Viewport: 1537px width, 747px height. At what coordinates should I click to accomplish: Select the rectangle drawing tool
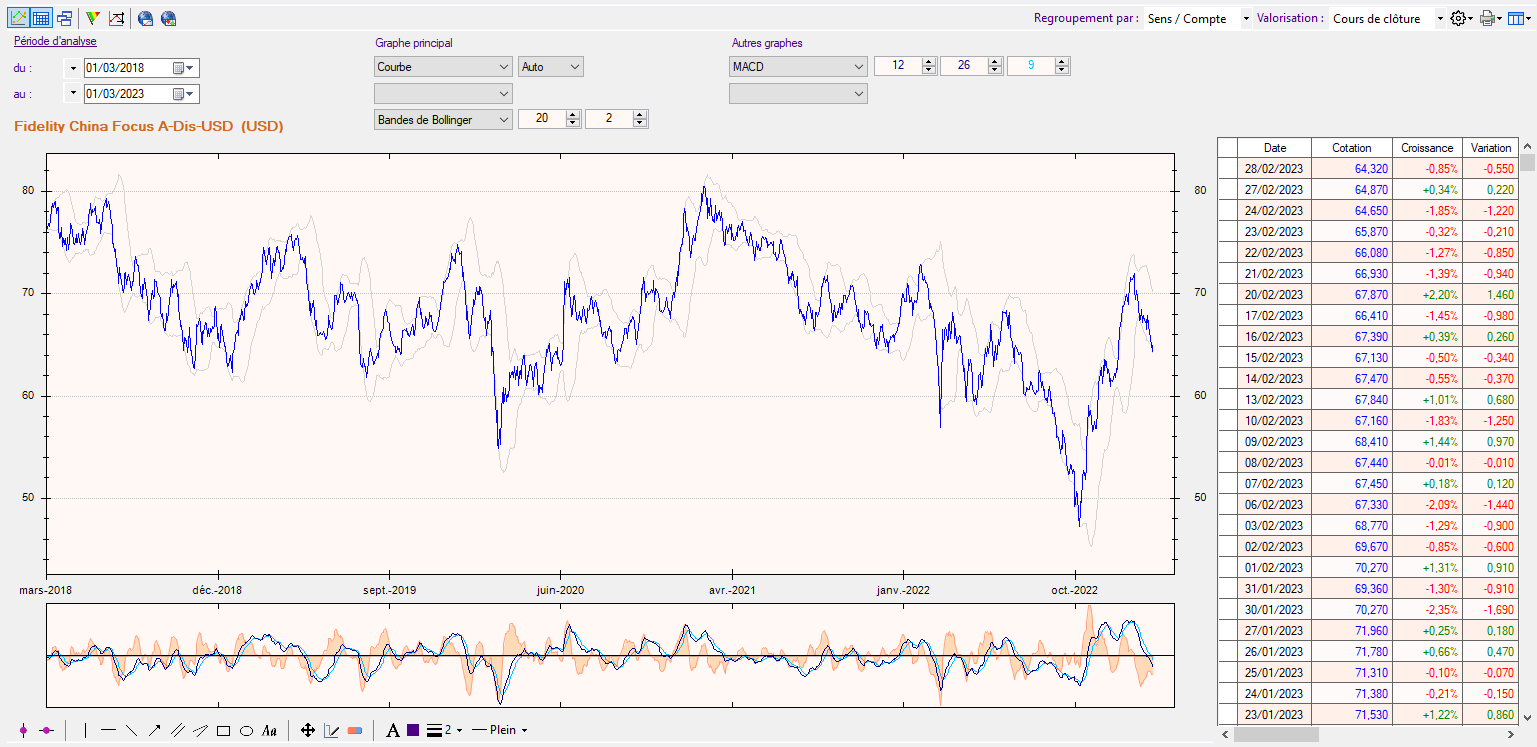pyautogui.click(x=223, y=731)
